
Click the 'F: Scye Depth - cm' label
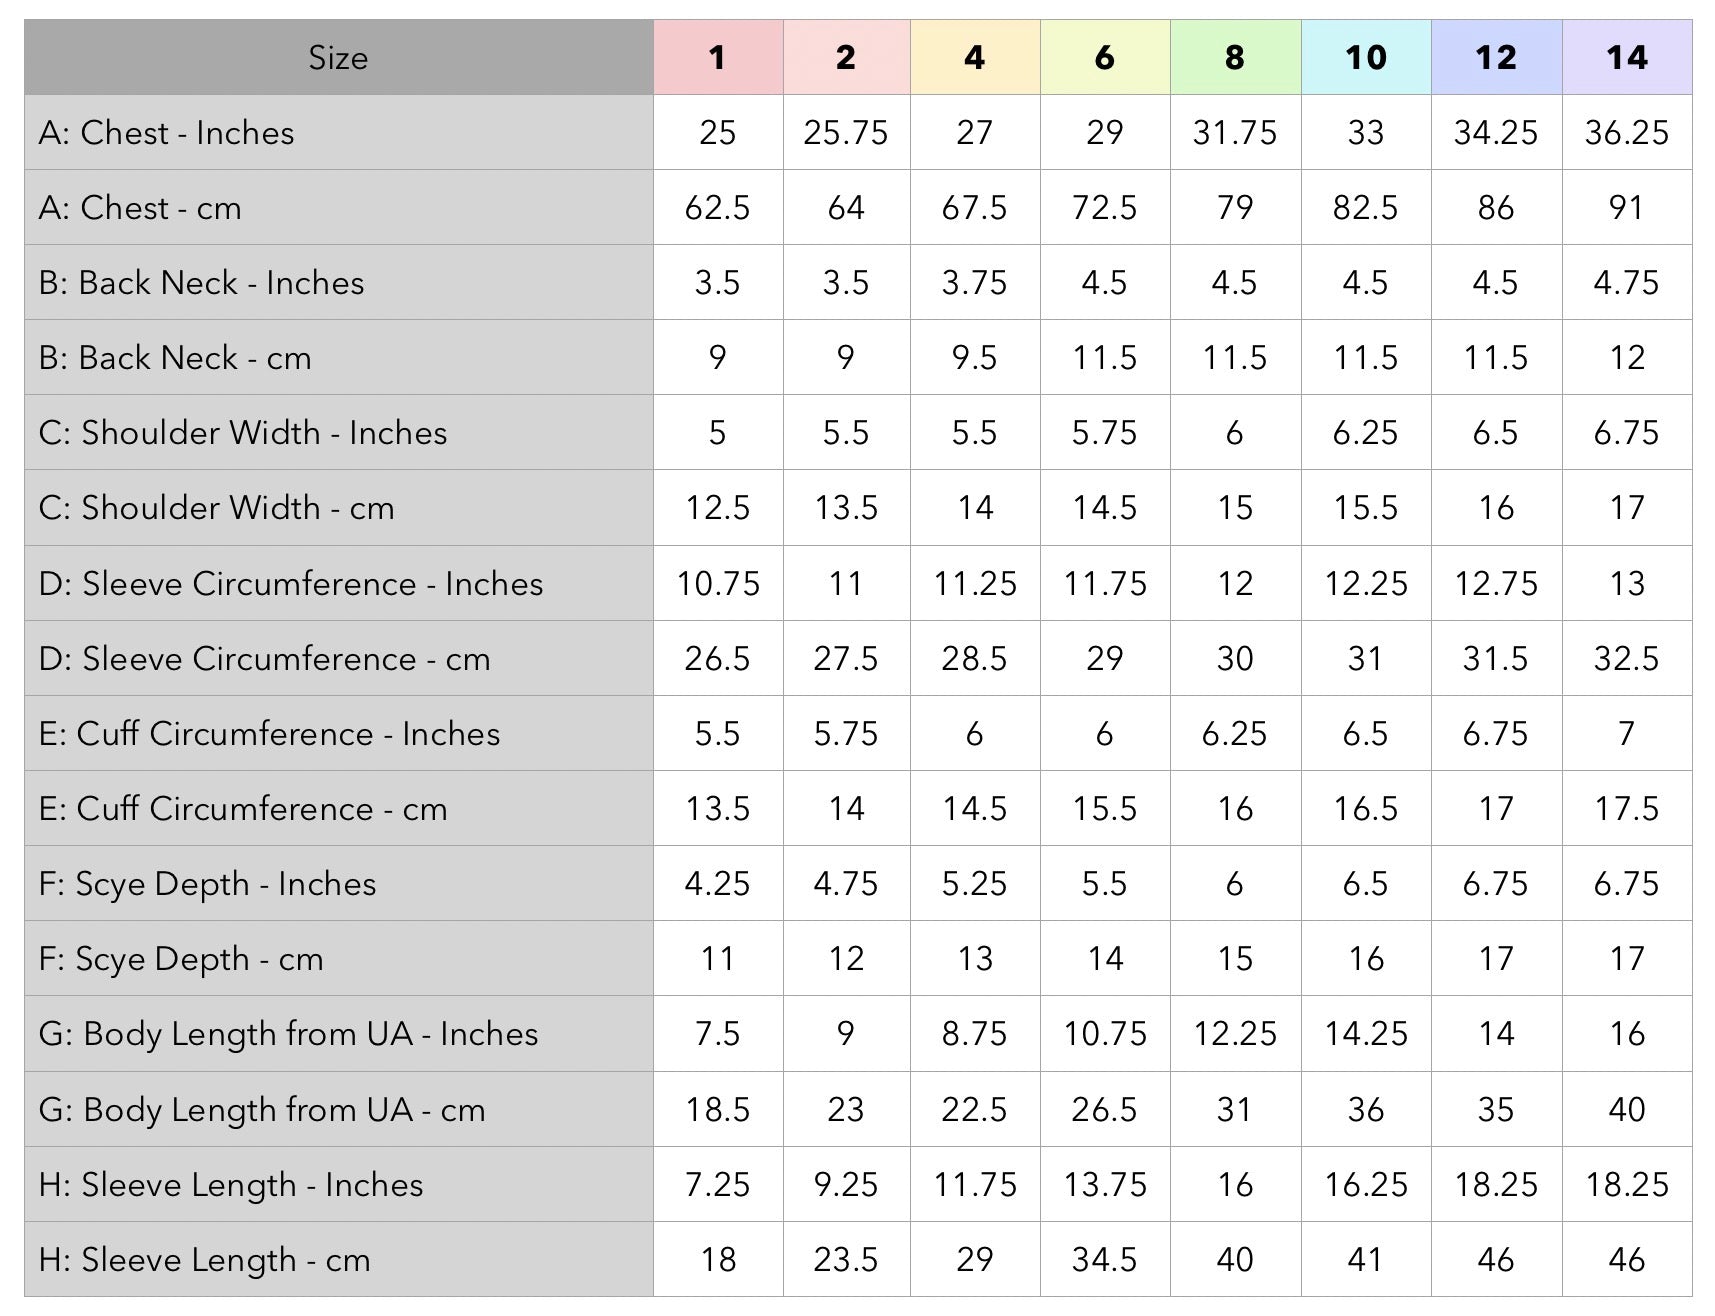pyautogui.click(x=181, y=959)
